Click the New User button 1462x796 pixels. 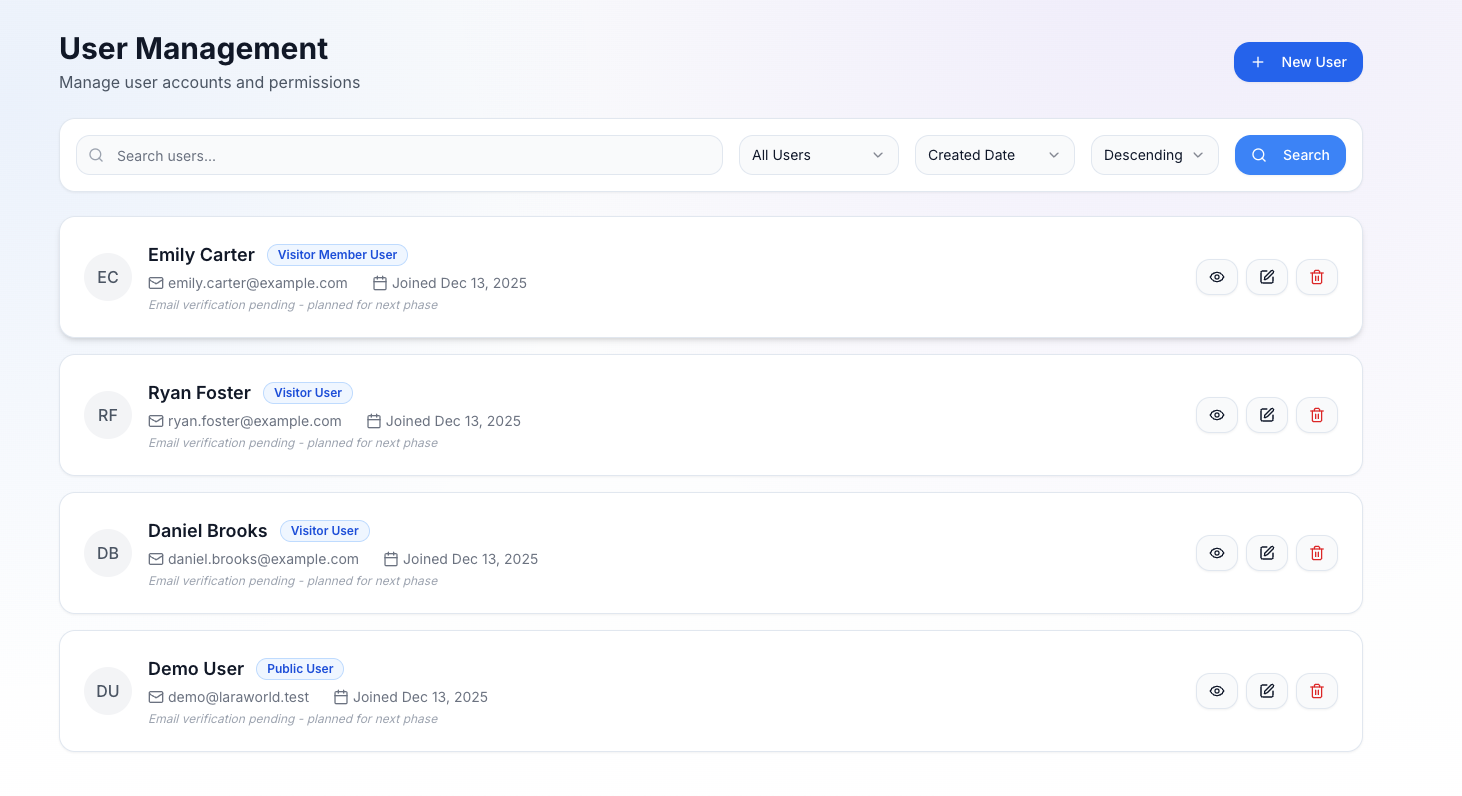point(1298,62)
